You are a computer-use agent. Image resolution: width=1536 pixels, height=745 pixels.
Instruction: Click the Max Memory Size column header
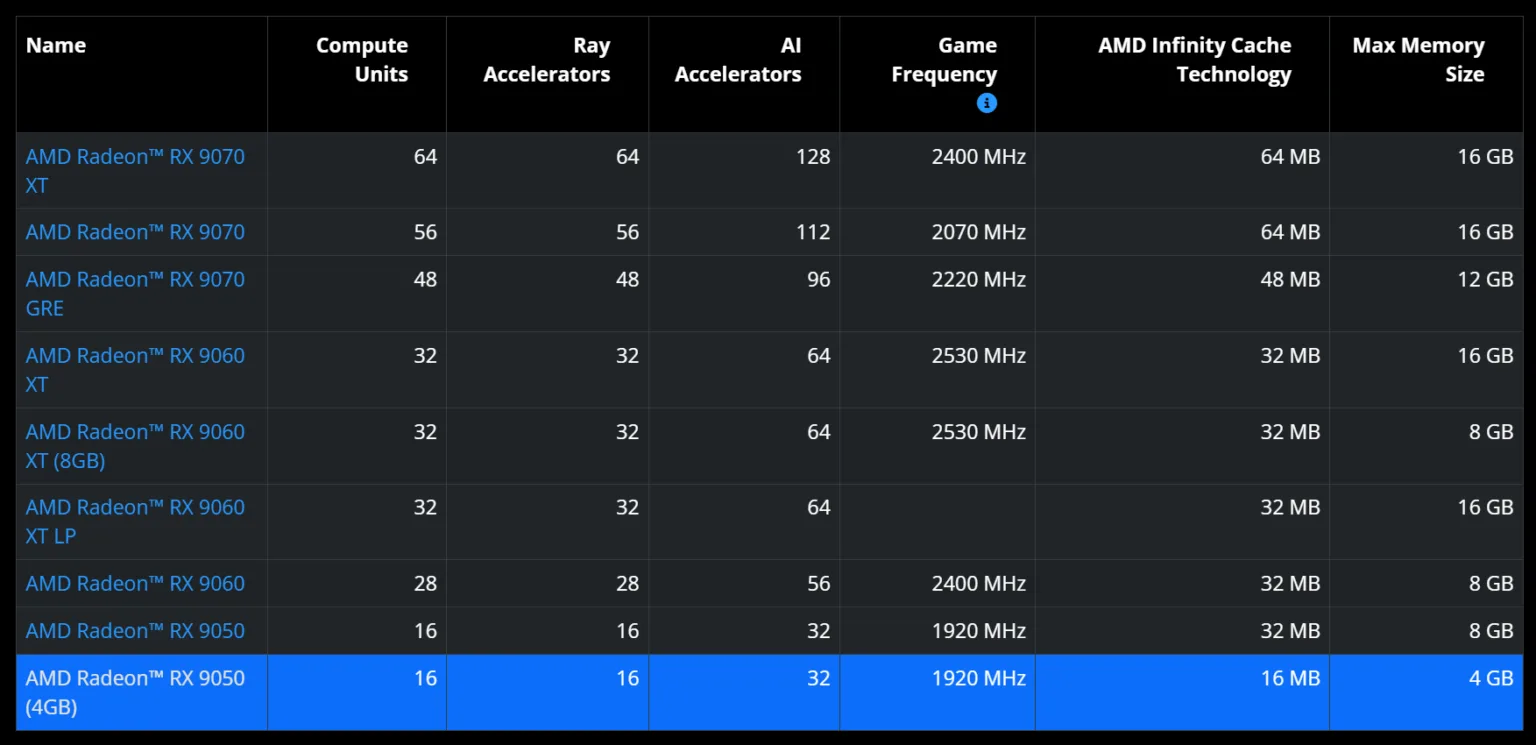1418,60
